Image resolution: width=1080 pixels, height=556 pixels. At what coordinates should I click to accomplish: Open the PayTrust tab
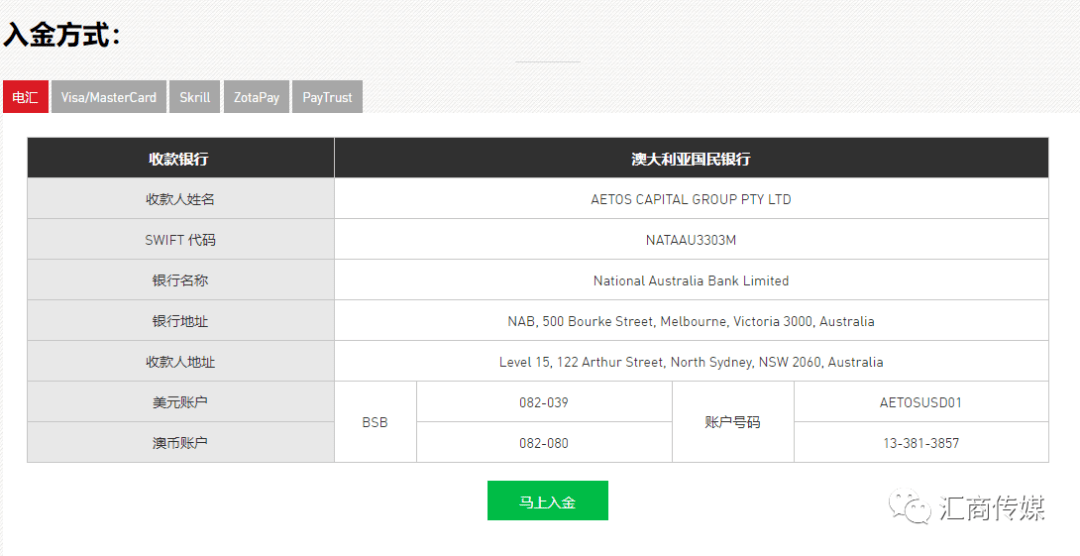[x=327, y=96]
